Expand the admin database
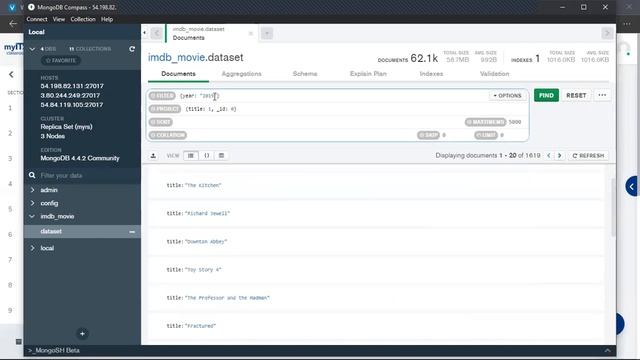This screenshot has height=360, width=640. [32, 190]
